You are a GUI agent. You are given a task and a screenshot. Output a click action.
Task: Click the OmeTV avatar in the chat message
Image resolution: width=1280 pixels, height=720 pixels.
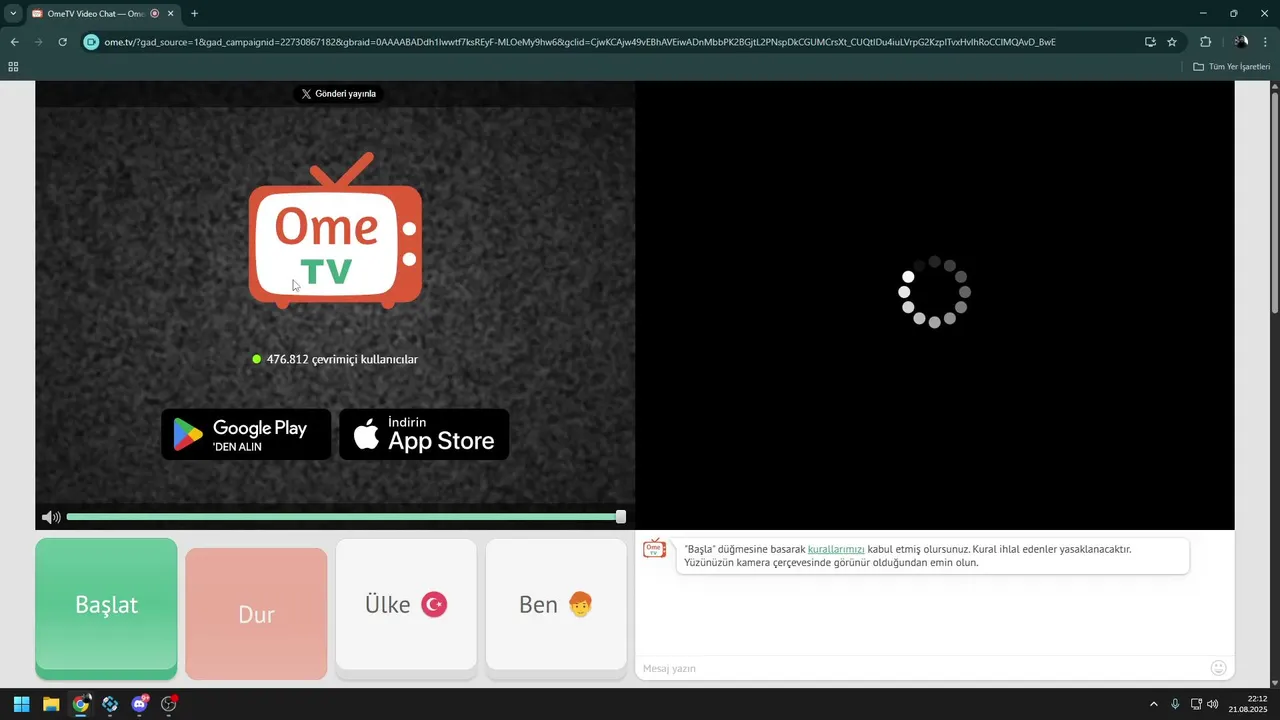click(654, 549)
